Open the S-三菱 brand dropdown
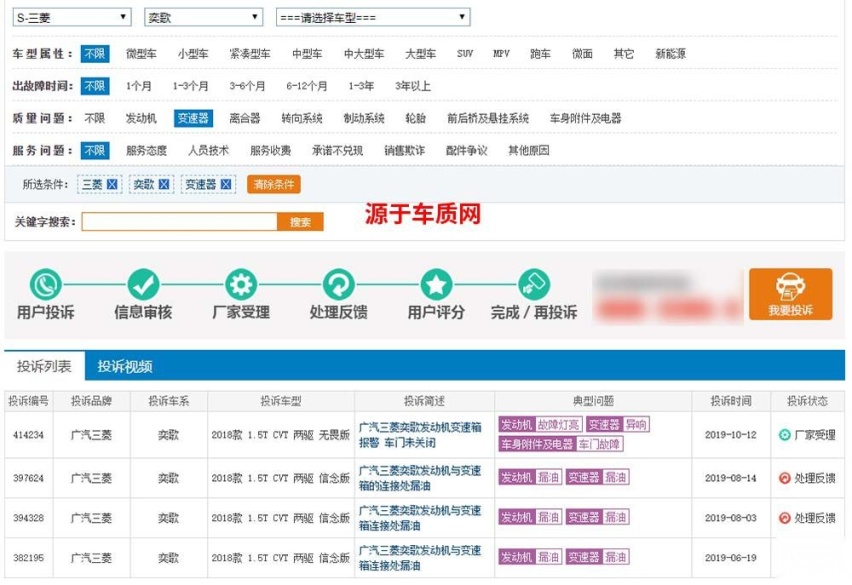 (72, 17)
